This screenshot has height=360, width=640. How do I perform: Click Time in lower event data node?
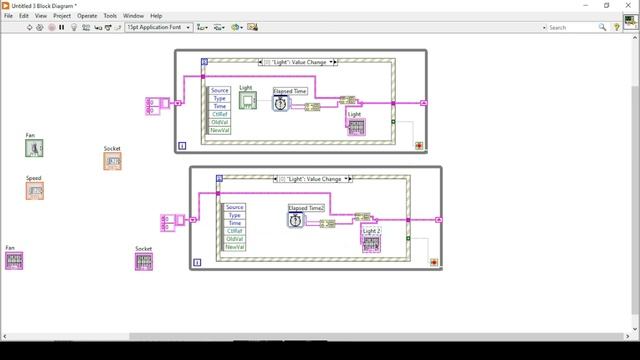(x=235, y=223)
